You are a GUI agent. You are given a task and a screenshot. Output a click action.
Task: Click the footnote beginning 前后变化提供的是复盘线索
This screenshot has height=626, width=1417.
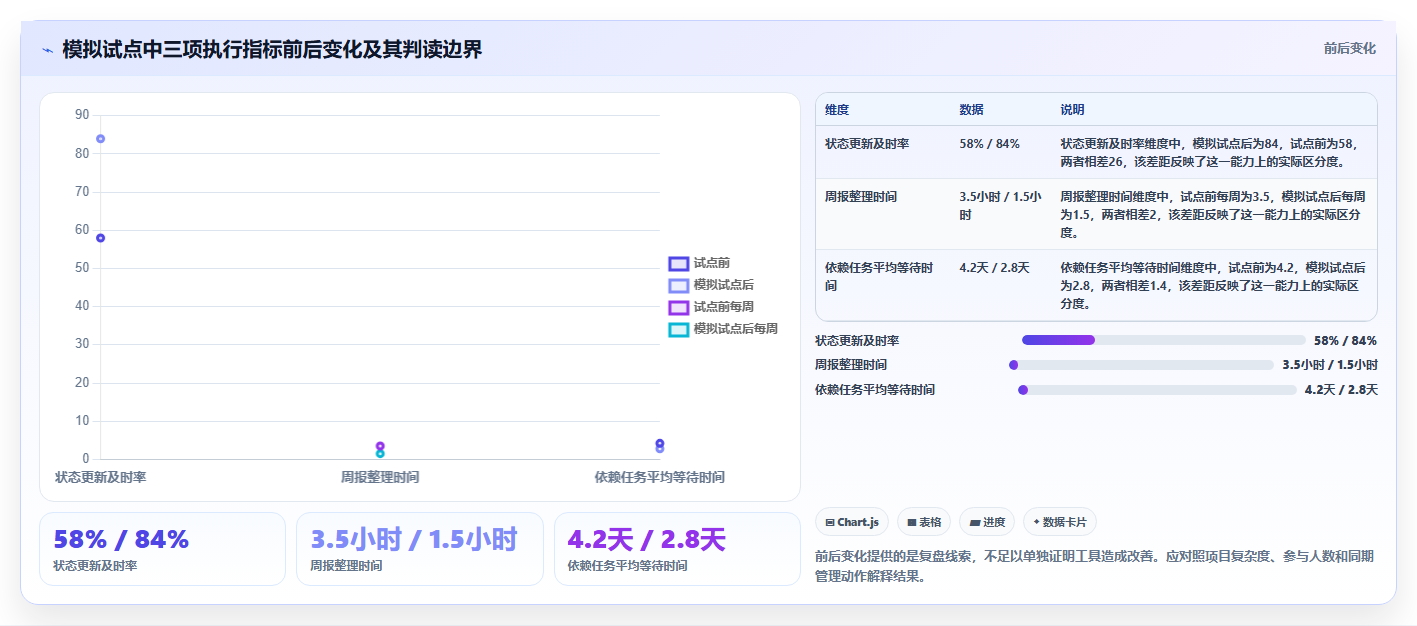click(x=1095, y=566)
